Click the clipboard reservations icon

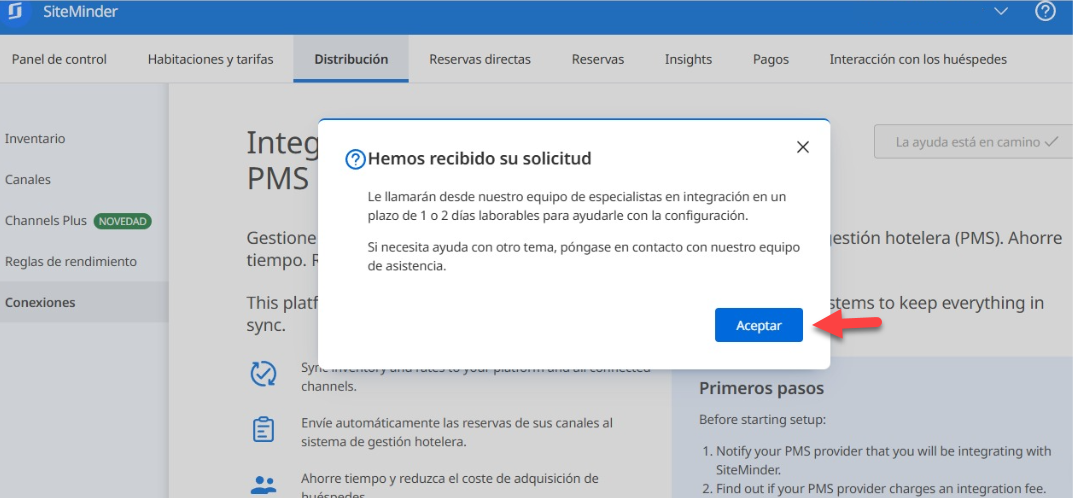click(x=263, y=430)
